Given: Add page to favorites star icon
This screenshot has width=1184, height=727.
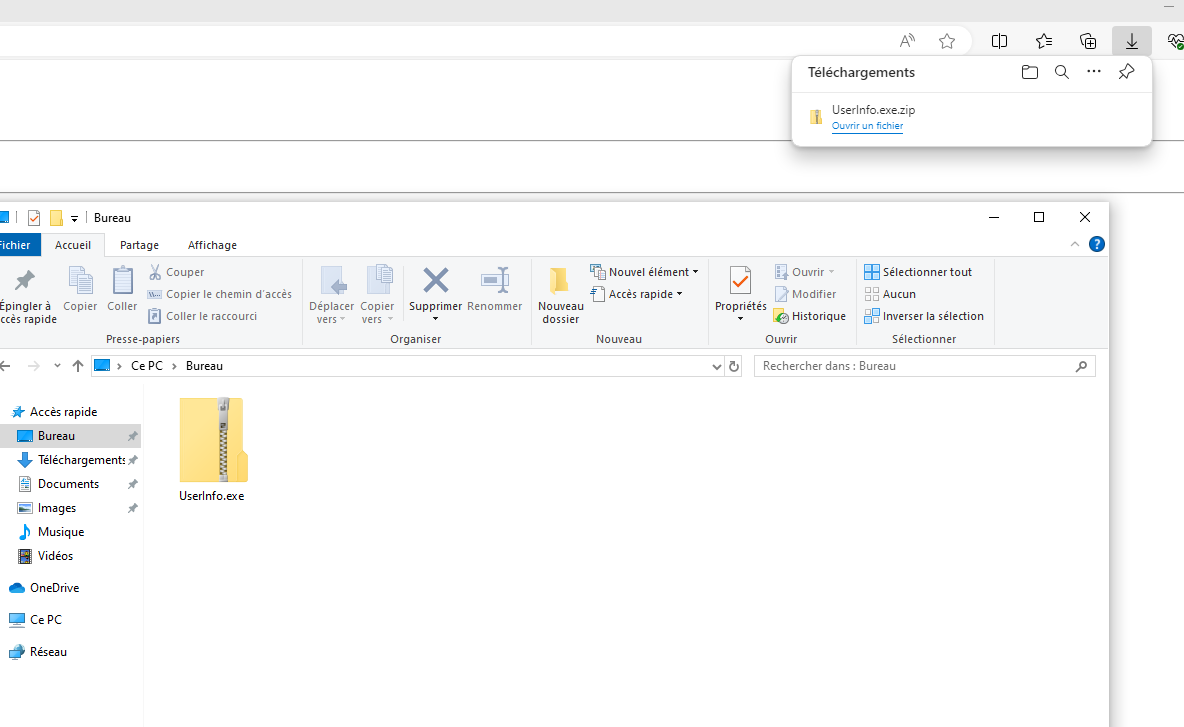Looking at the screenshot, I should 947,41.
